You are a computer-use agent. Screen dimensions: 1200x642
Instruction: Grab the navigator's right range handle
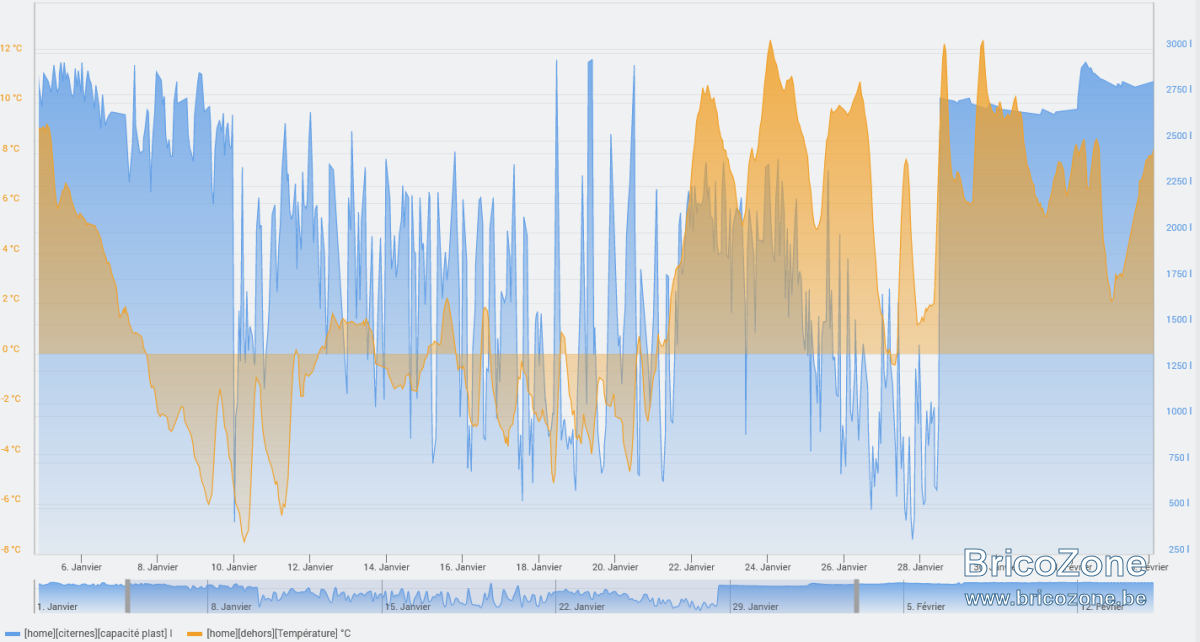(x=856, y=596)
